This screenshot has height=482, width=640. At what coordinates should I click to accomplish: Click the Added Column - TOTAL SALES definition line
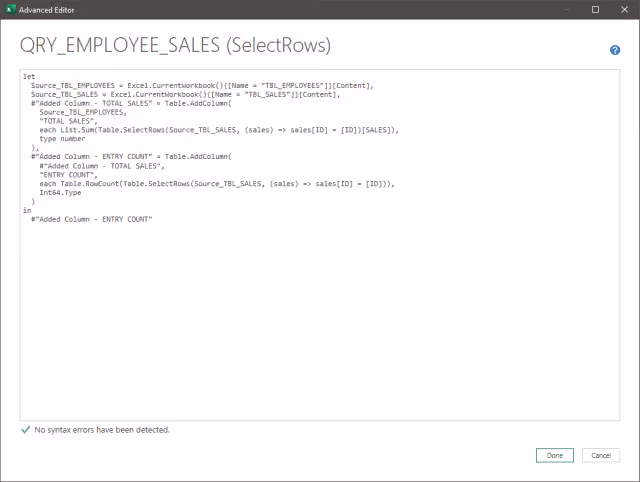pyautogui.click(x=131, y=103)
